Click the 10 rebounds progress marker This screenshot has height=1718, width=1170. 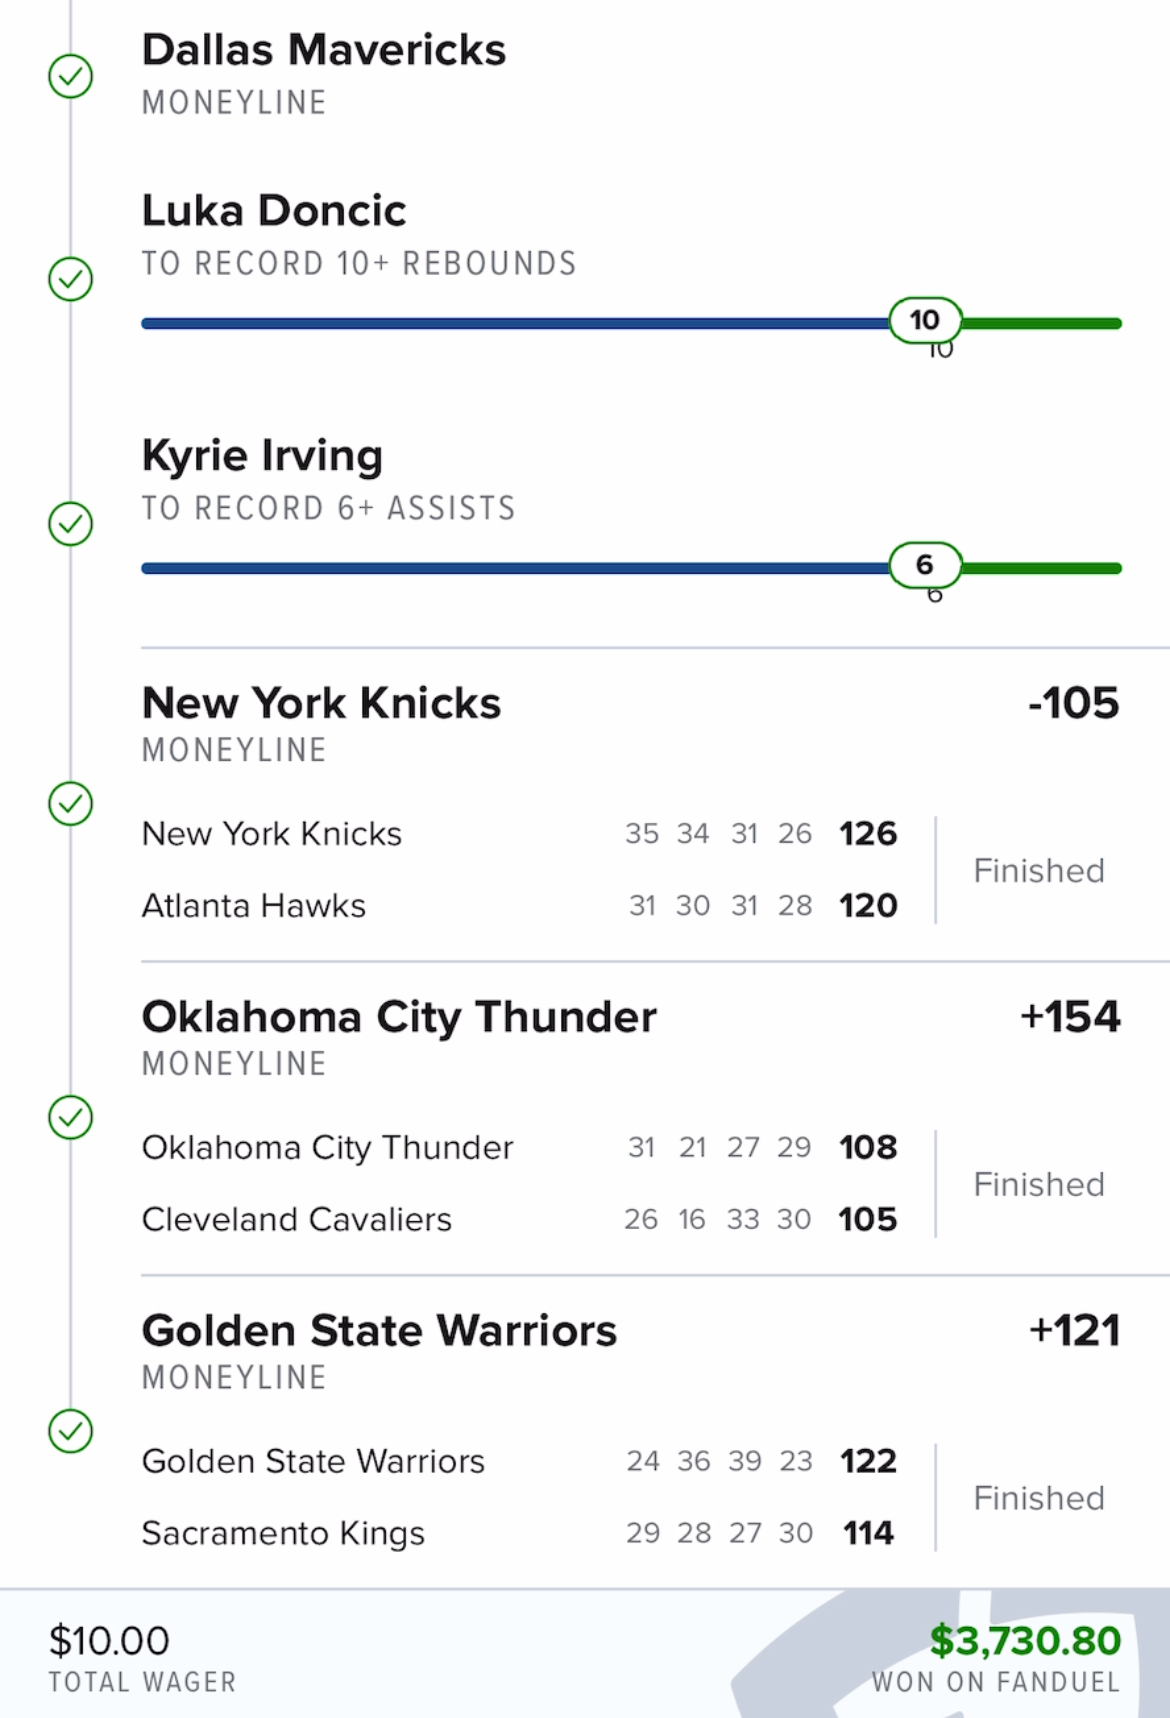925,321
